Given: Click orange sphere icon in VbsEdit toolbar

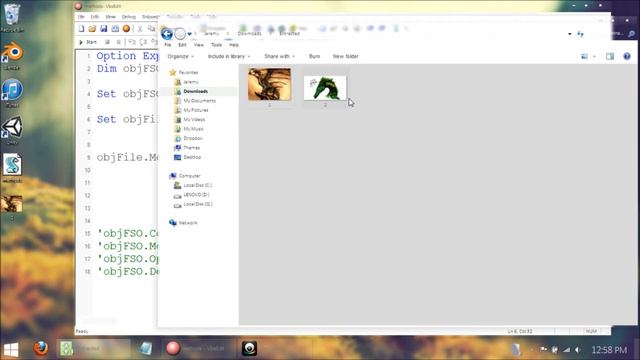Looking at the screenshot, I should (127, 29).
